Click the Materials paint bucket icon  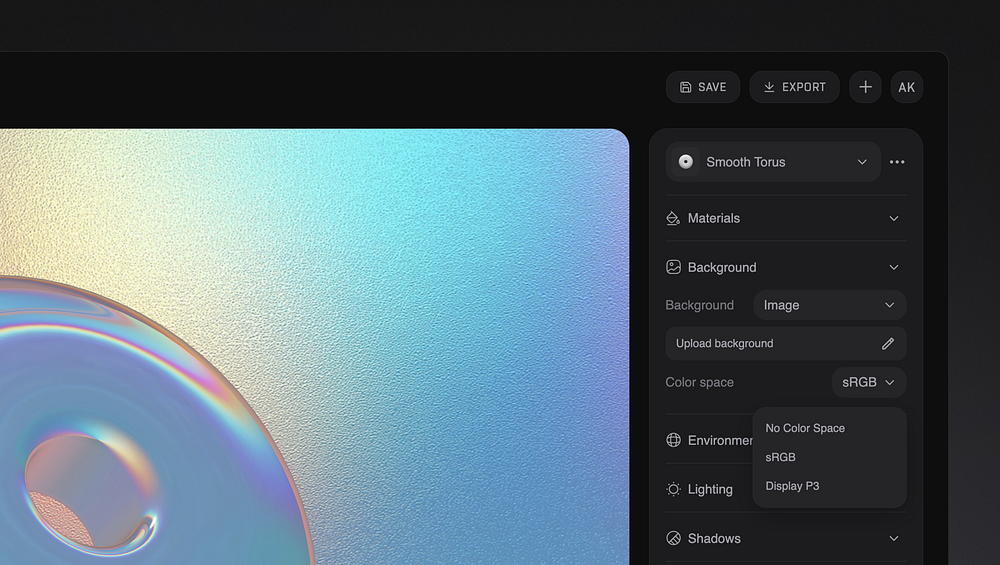click(673, 218)
